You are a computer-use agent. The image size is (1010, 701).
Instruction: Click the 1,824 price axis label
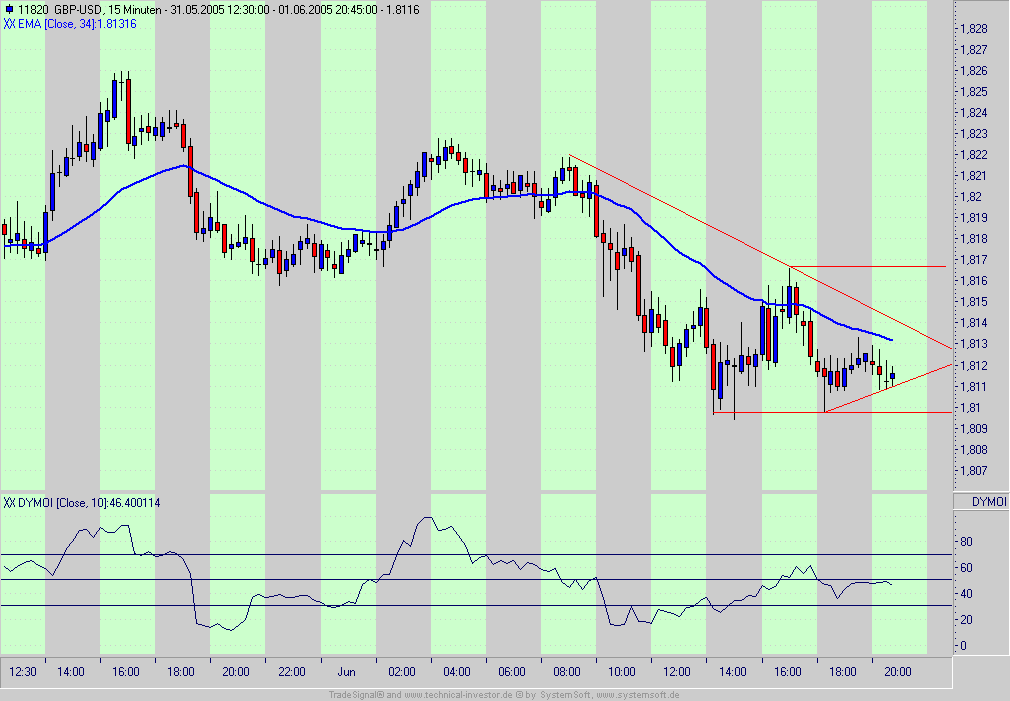coord(974,113)
